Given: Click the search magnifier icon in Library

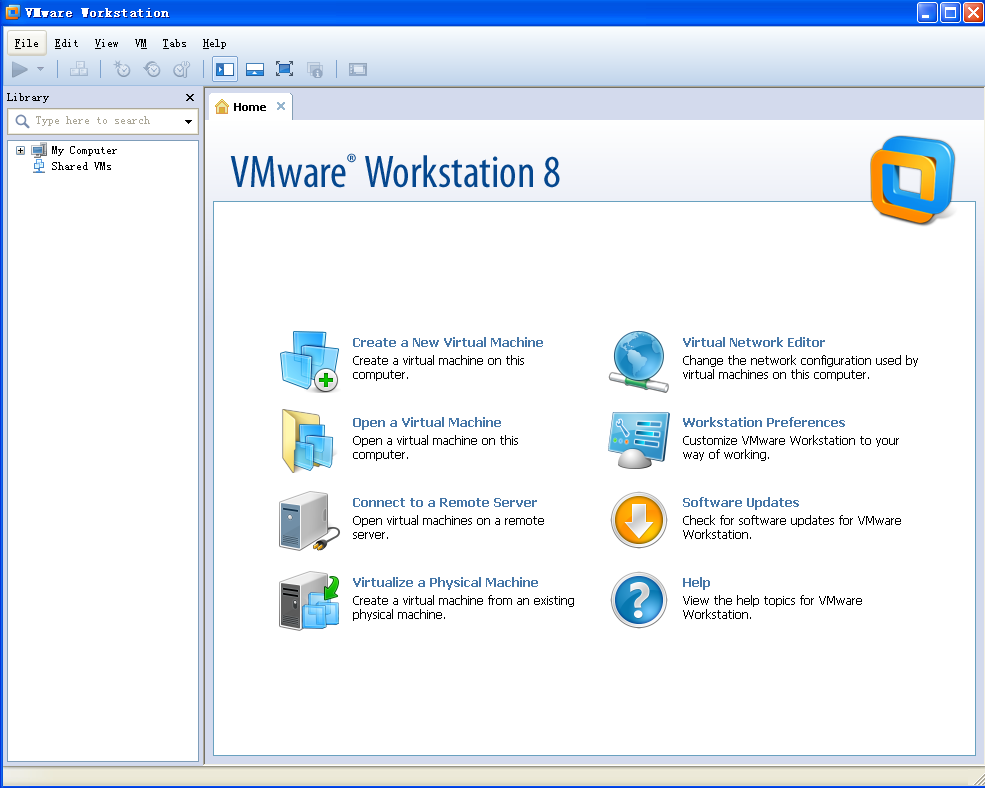Looking at the screenshot, I should pyautogui.click(x=22, y=121).
